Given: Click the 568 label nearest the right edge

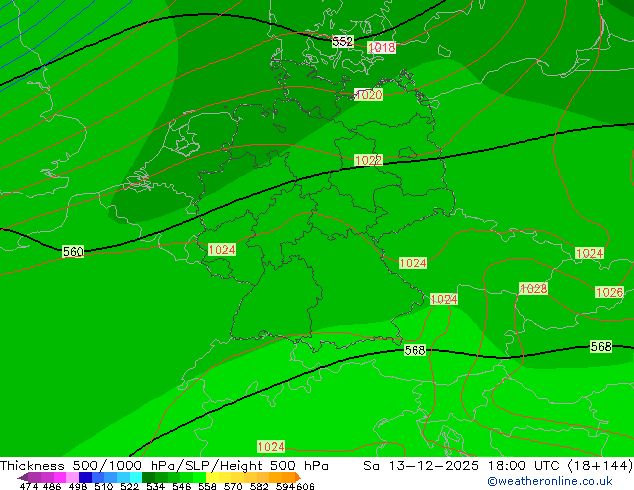Looking at the screenshot, I should [x=601, y=346].
